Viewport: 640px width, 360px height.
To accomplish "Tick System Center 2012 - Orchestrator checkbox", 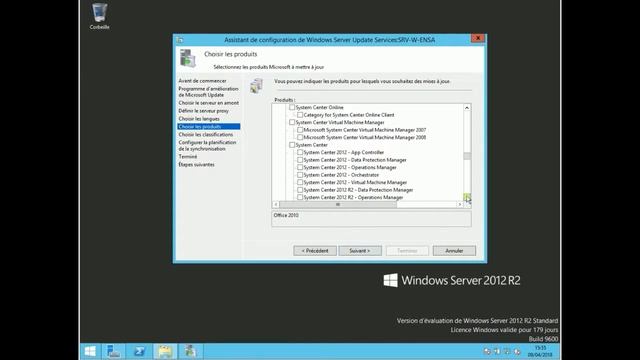I will [x=300, y=175].
